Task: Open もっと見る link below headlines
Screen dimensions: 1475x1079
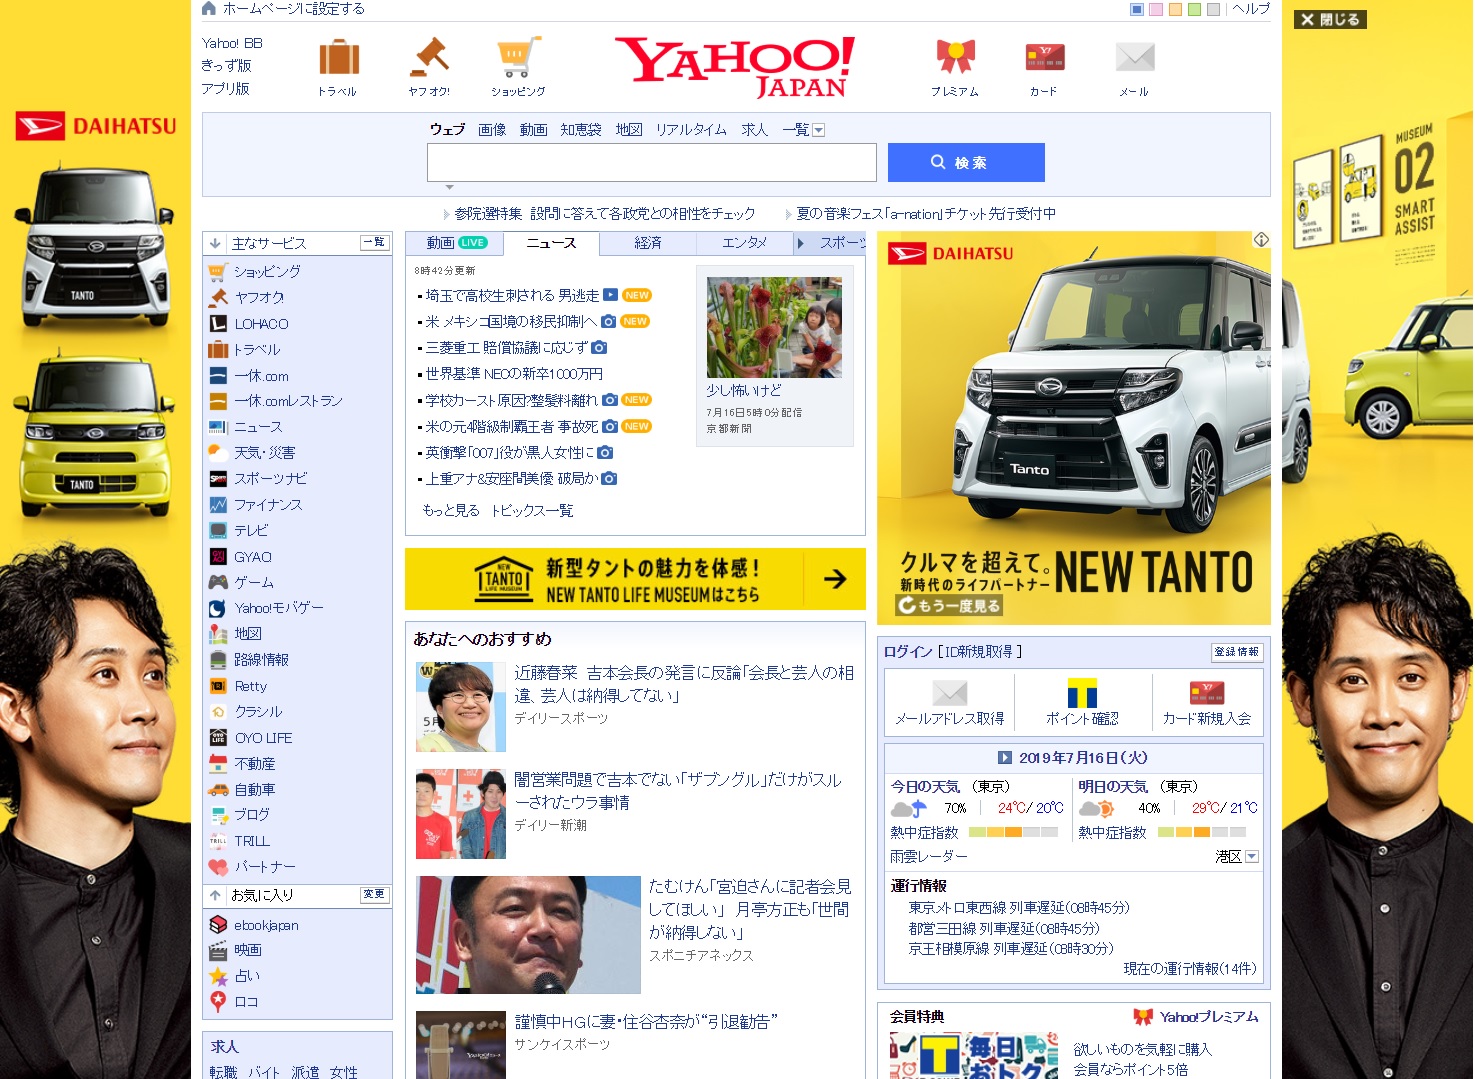Action: (x=451, y=511)
